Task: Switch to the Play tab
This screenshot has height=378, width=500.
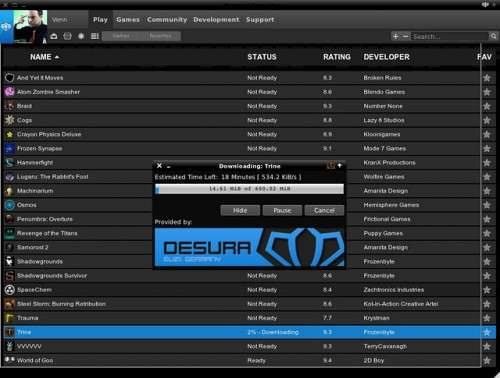Action: [100, 20]
